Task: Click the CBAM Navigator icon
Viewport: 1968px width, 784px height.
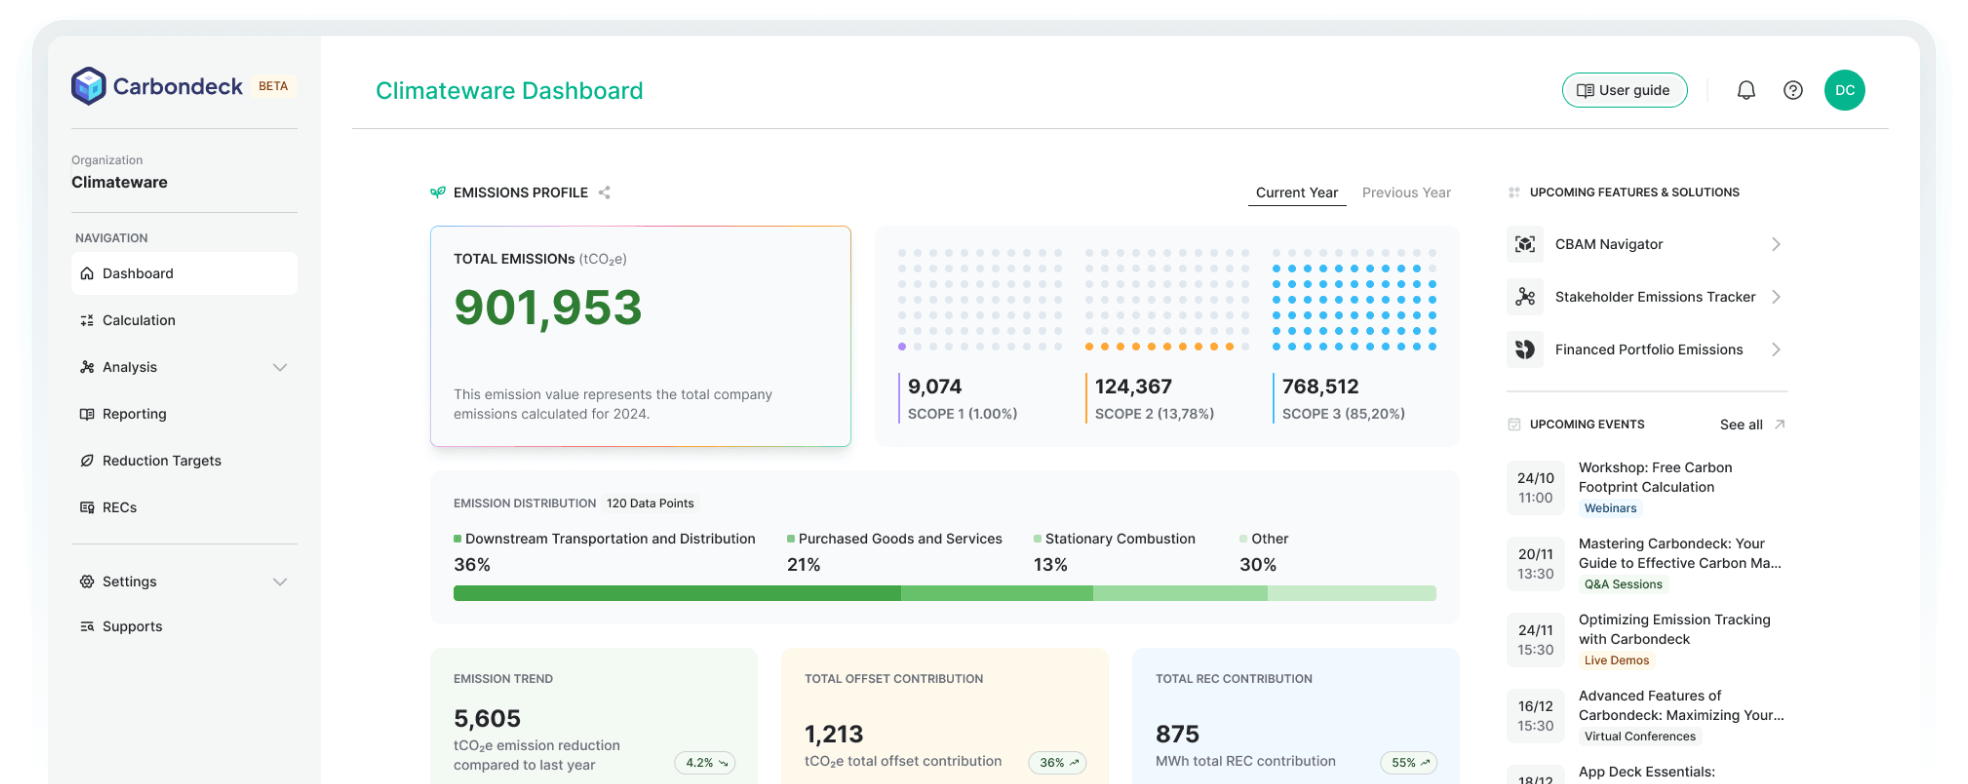Action: pyautogui.click(x=1525, y=244)
